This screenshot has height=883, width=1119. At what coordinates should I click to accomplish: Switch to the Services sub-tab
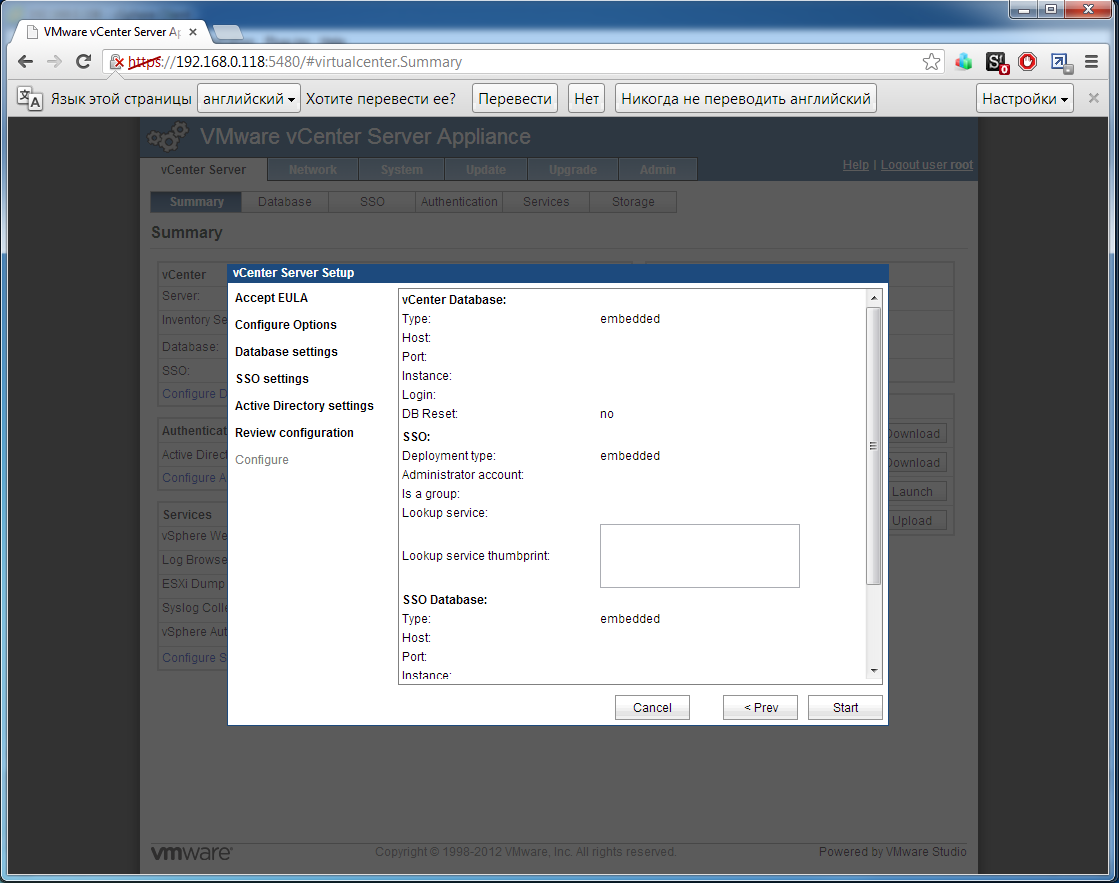546,202
